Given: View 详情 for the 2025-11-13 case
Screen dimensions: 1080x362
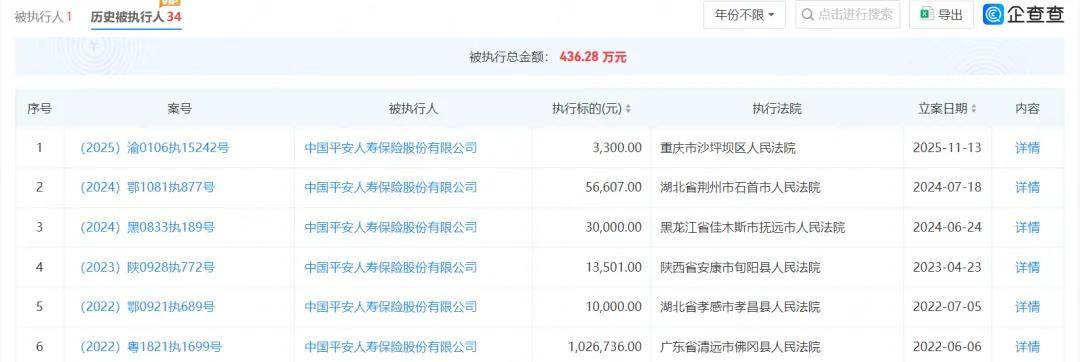Looking at the screenshot, I should click(x=1028, y=147).
